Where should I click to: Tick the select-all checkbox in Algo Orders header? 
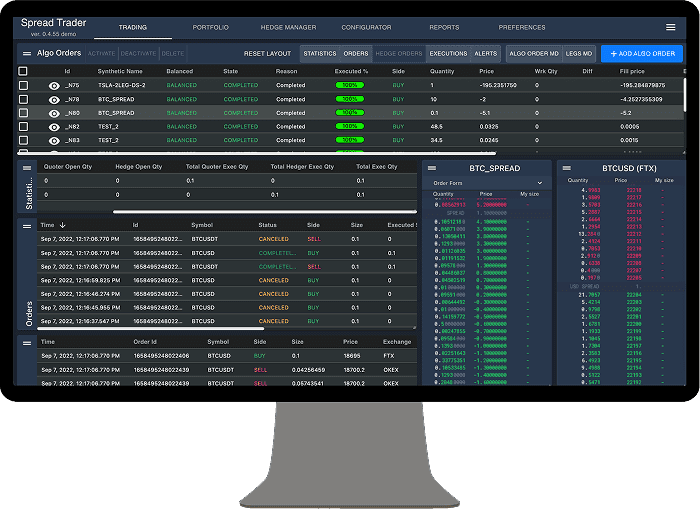click(23, 72)
